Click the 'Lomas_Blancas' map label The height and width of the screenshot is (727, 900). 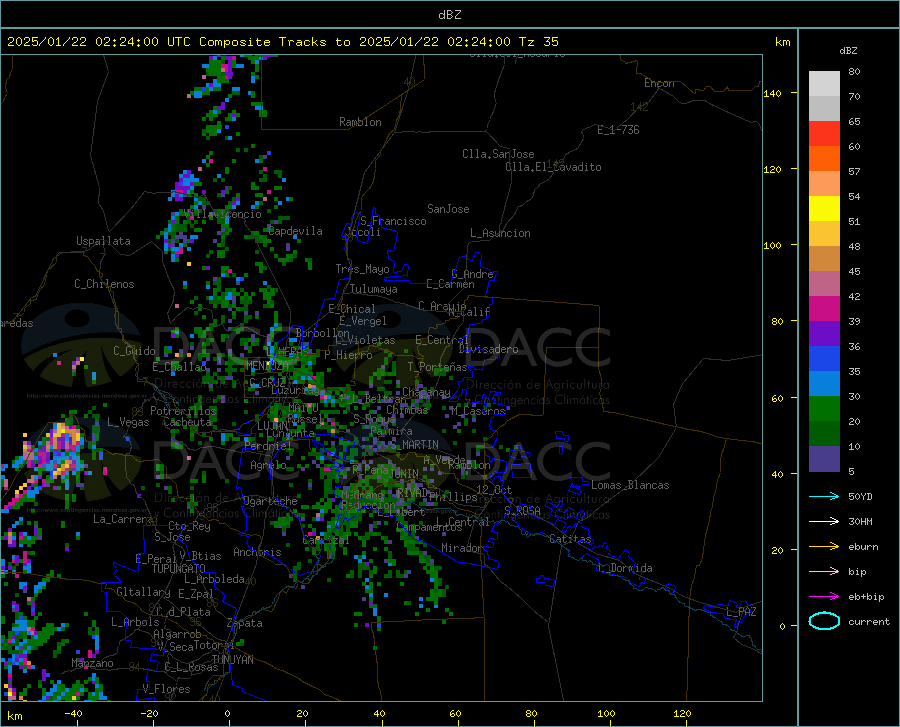630,485
